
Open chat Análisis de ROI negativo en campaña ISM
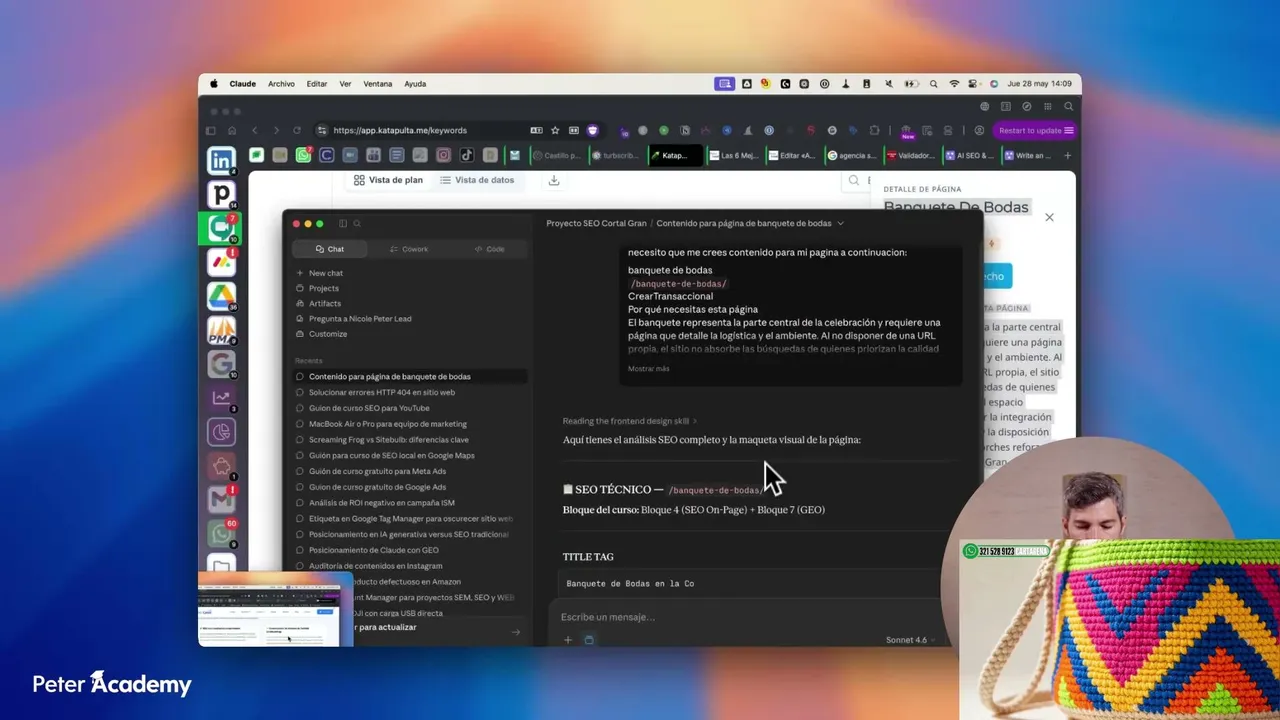pyautogui.click(x=410, y=503)
